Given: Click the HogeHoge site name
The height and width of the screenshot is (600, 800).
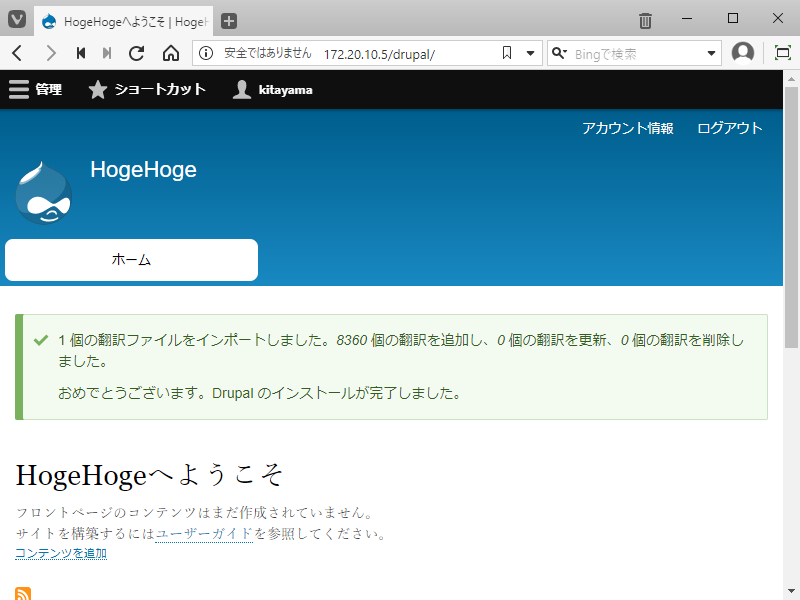Looking at the screenshot, I should pyautogui.click(x=143, y=169).
